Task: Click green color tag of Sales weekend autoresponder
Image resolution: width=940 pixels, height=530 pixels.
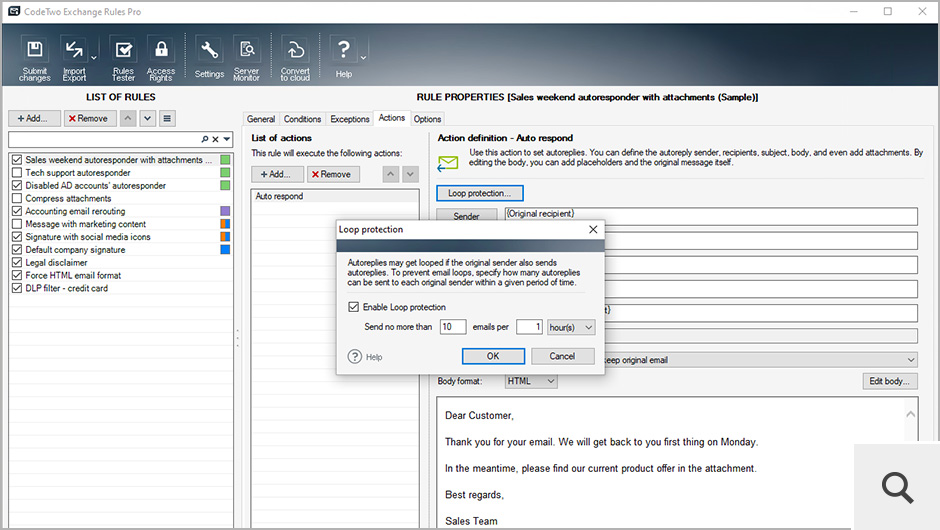Action: pos(225,160)
